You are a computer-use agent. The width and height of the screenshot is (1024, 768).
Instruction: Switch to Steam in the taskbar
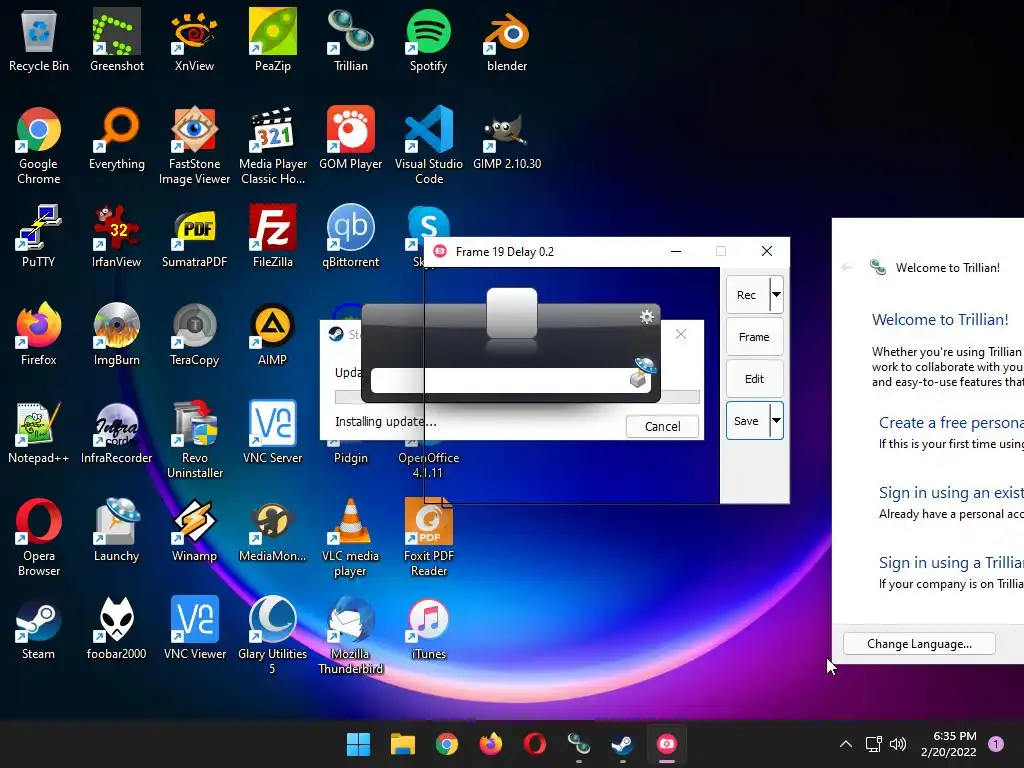point(622,744)
